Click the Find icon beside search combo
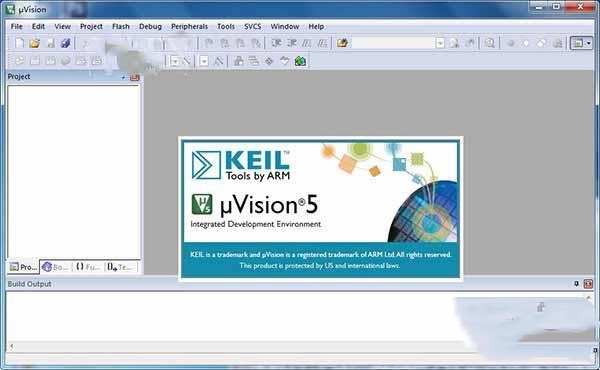Image resolution: width=600 pixels, height=370 pixels. tap(454, 43)
